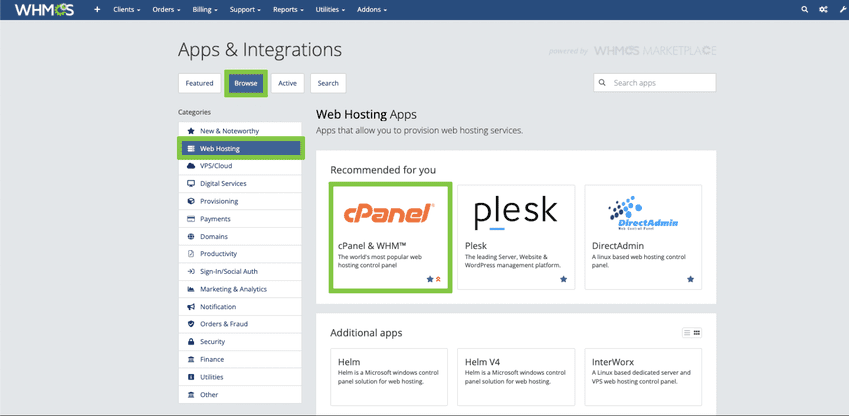
Task: Switch to the Featured tab
Action: (x=199, y=83)
